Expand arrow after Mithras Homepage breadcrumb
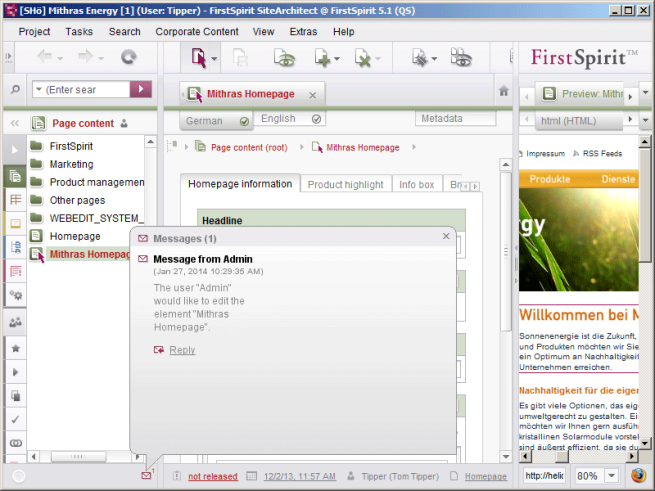The image size is (655, 491). pyautogui.click(x=414, y=147)
